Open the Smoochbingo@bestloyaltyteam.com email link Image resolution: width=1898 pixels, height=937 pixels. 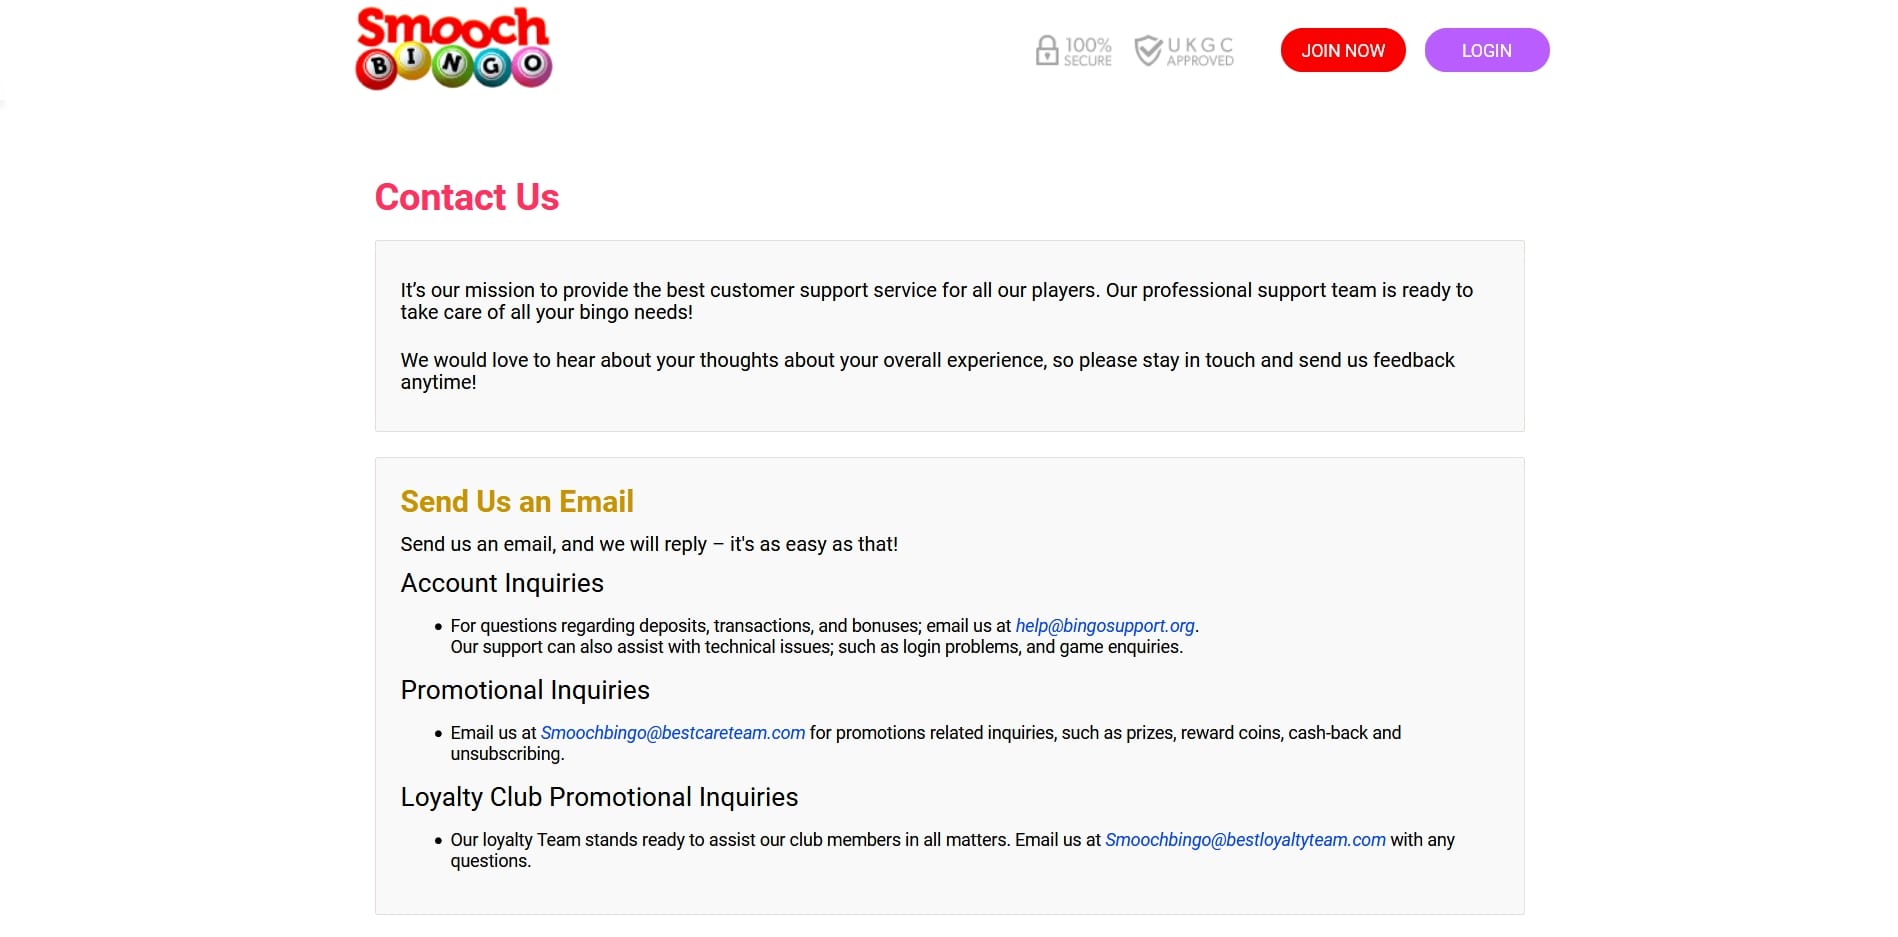click(1245, 840)
